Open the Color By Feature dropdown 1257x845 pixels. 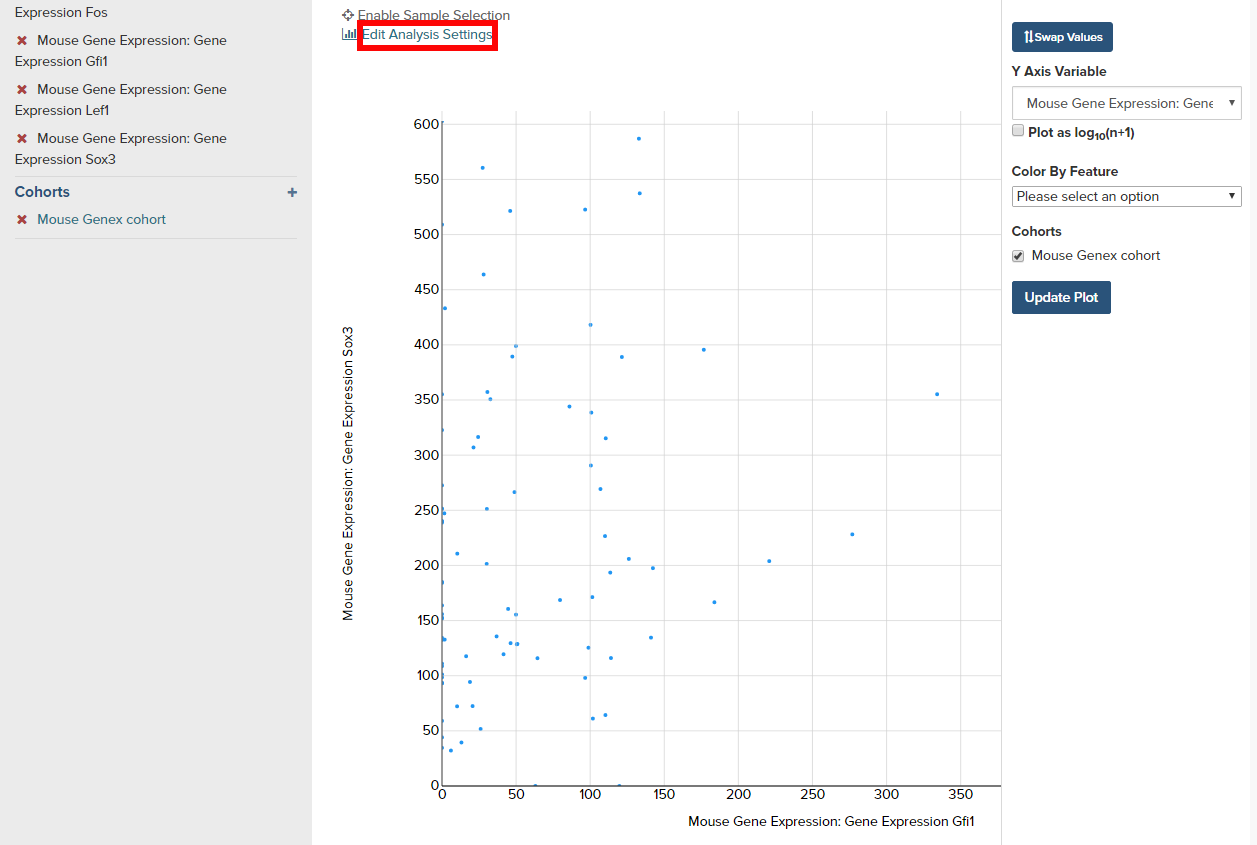pyautogui.click(x=1126, y=196)
